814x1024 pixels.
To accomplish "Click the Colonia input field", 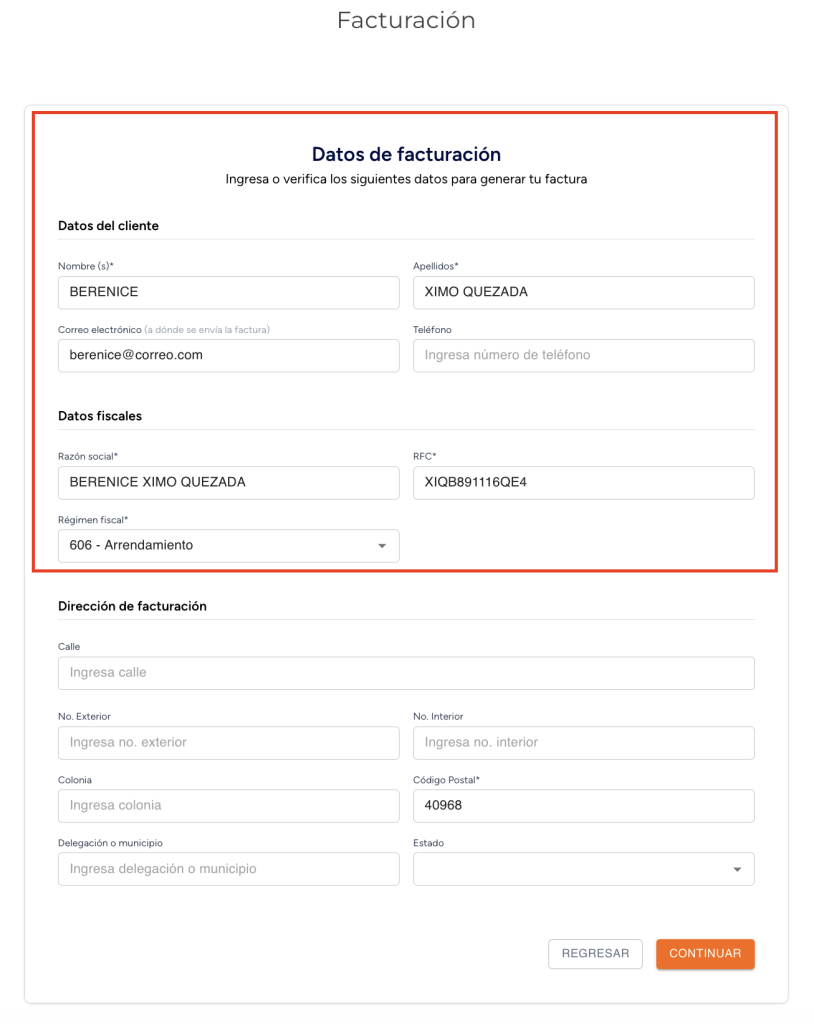I will coord(229,806).
